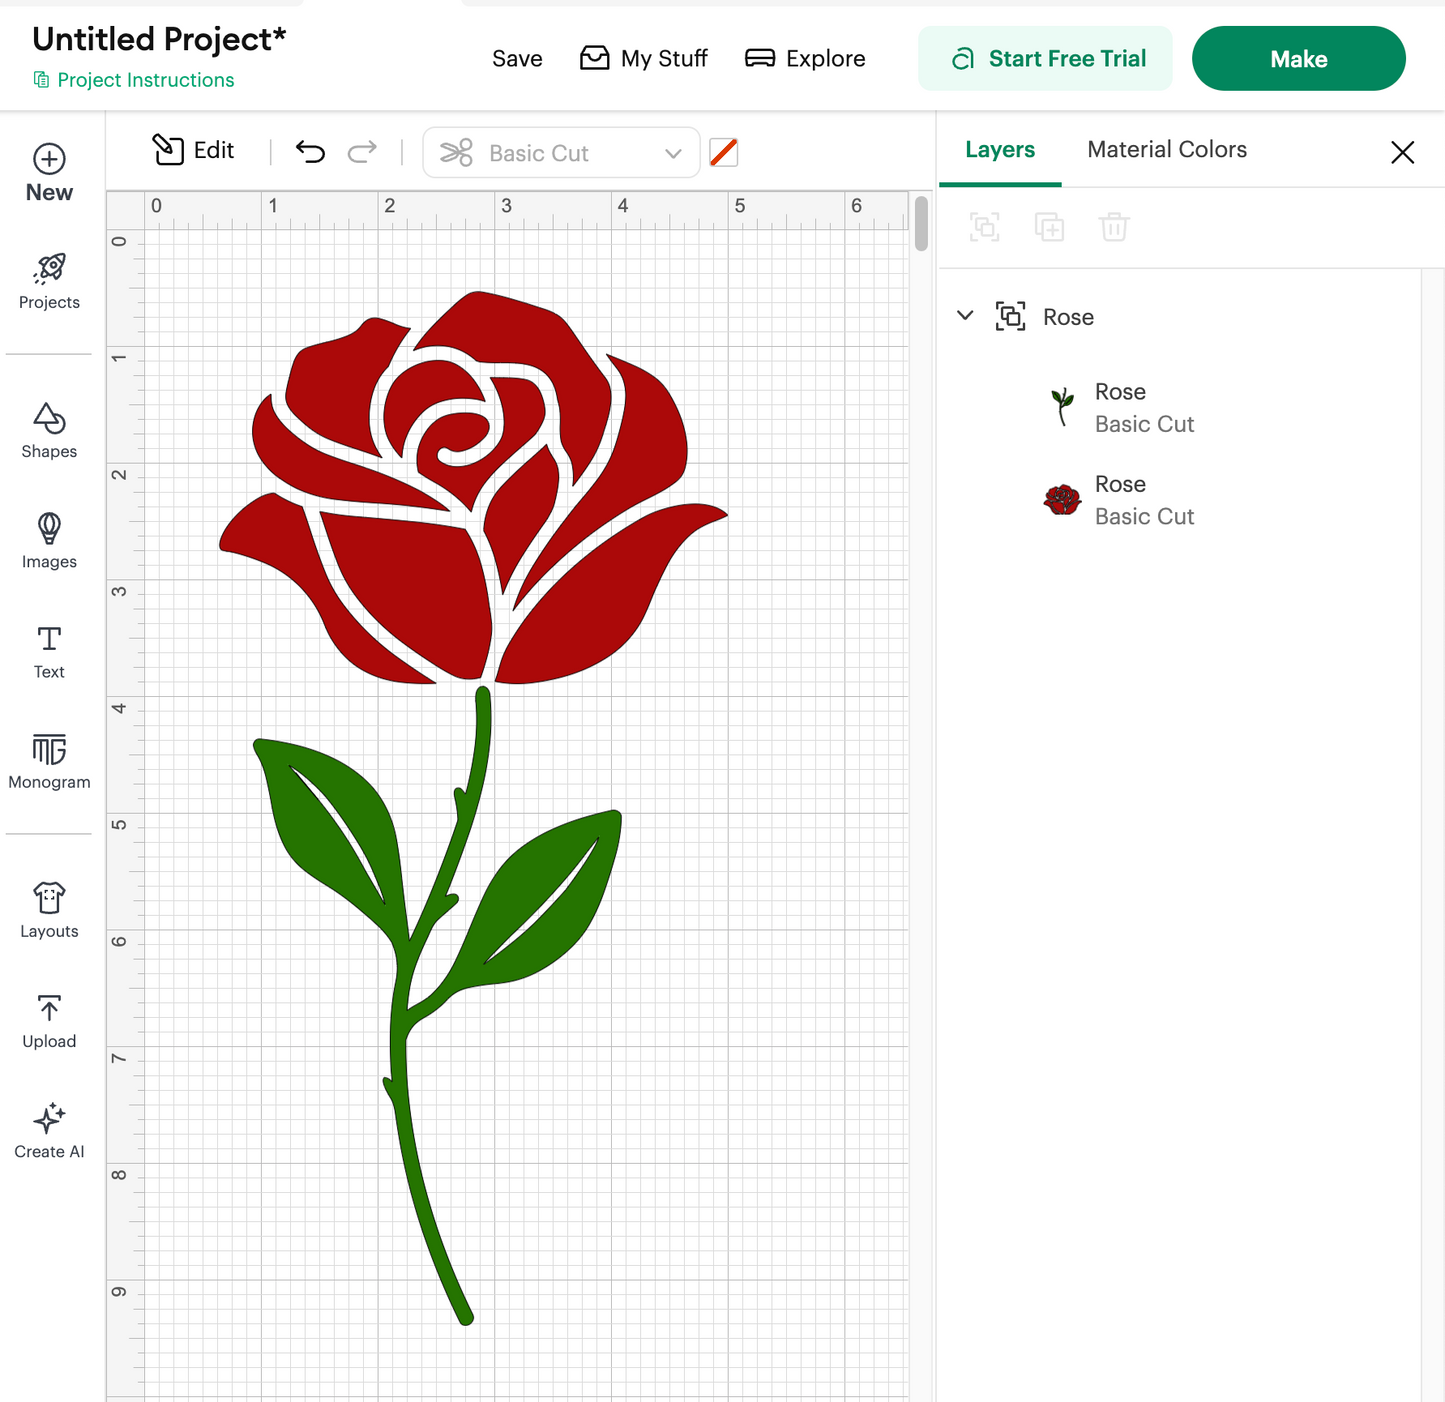Click the New project plus icon

pyautogui.click(x=49, y=159)
